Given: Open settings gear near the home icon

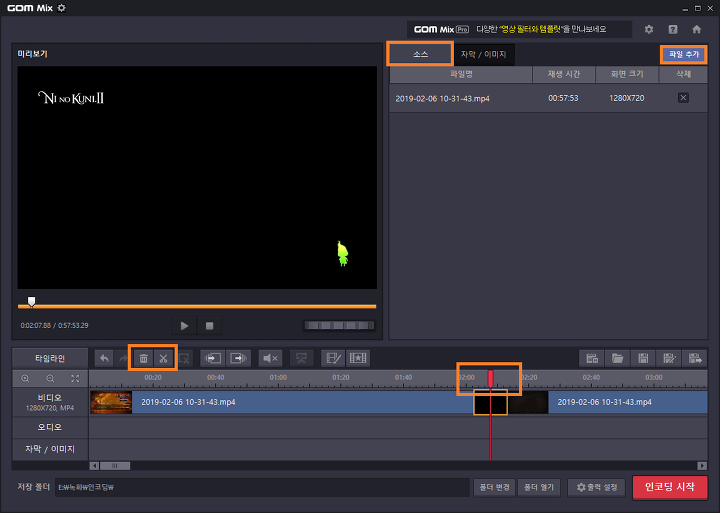Looking at the screenshot, I should tap(649, 29).
